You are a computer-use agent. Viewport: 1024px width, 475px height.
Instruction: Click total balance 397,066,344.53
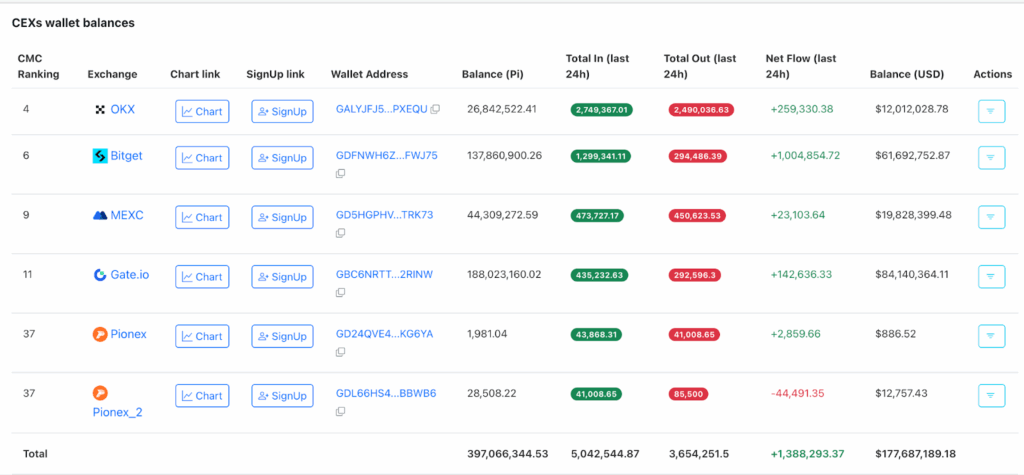[x=507, y=453]
